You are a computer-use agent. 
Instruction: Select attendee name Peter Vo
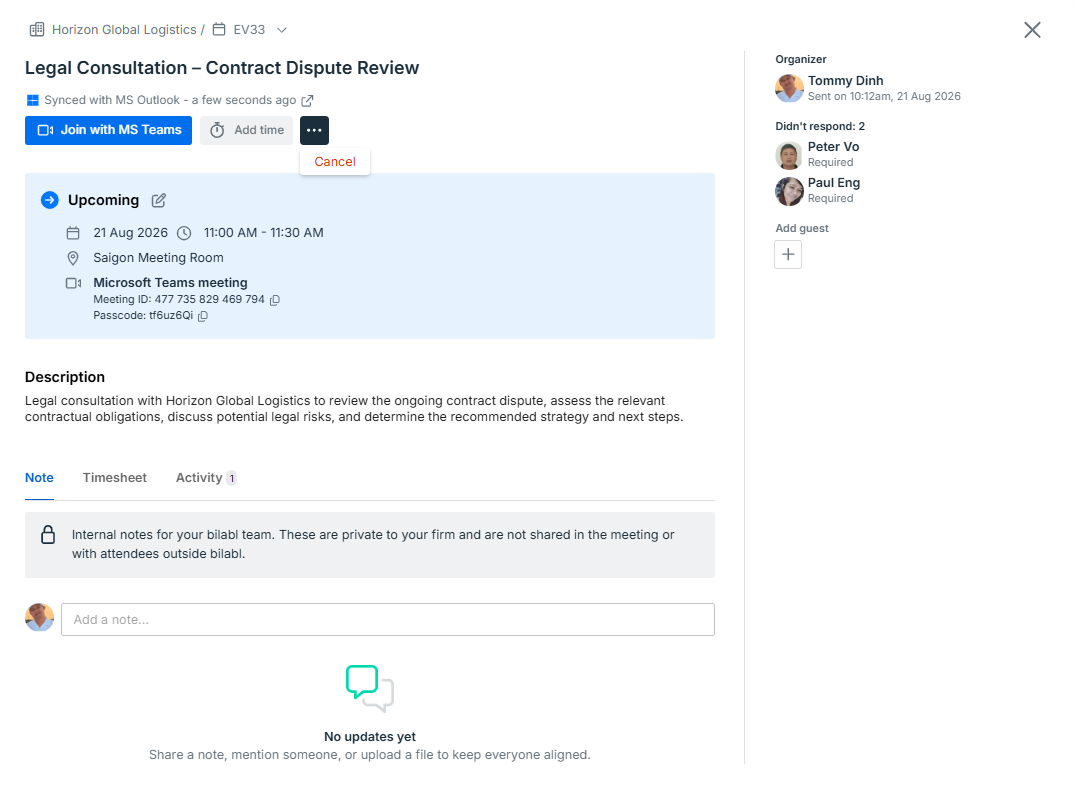[x=833, y=147]
